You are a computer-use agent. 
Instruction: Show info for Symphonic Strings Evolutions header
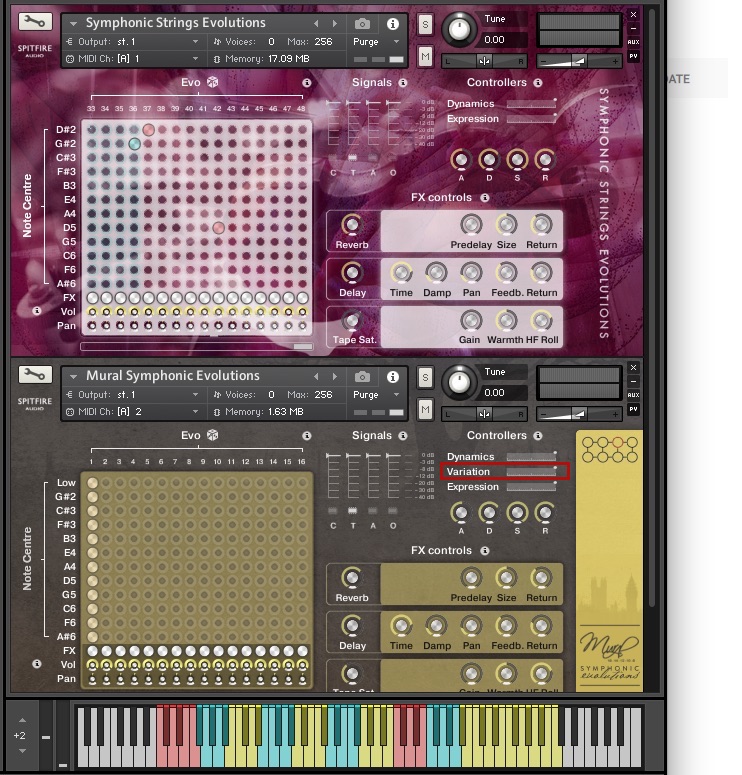tap(393, 24)
